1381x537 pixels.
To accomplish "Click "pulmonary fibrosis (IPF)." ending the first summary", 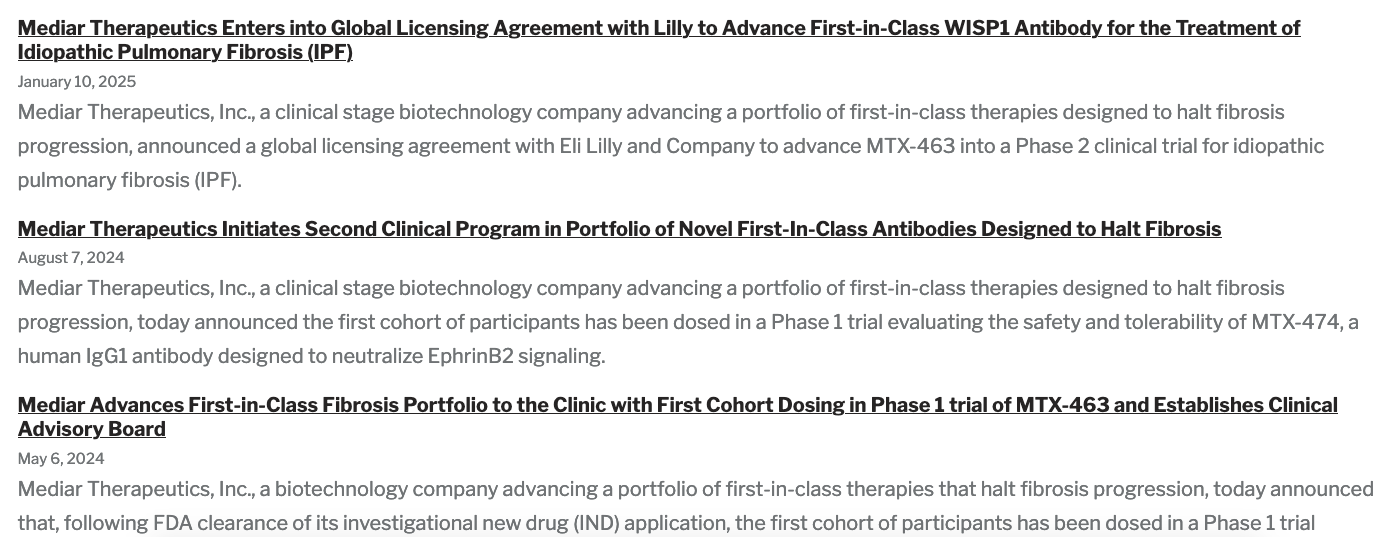I will click(130, 180).
